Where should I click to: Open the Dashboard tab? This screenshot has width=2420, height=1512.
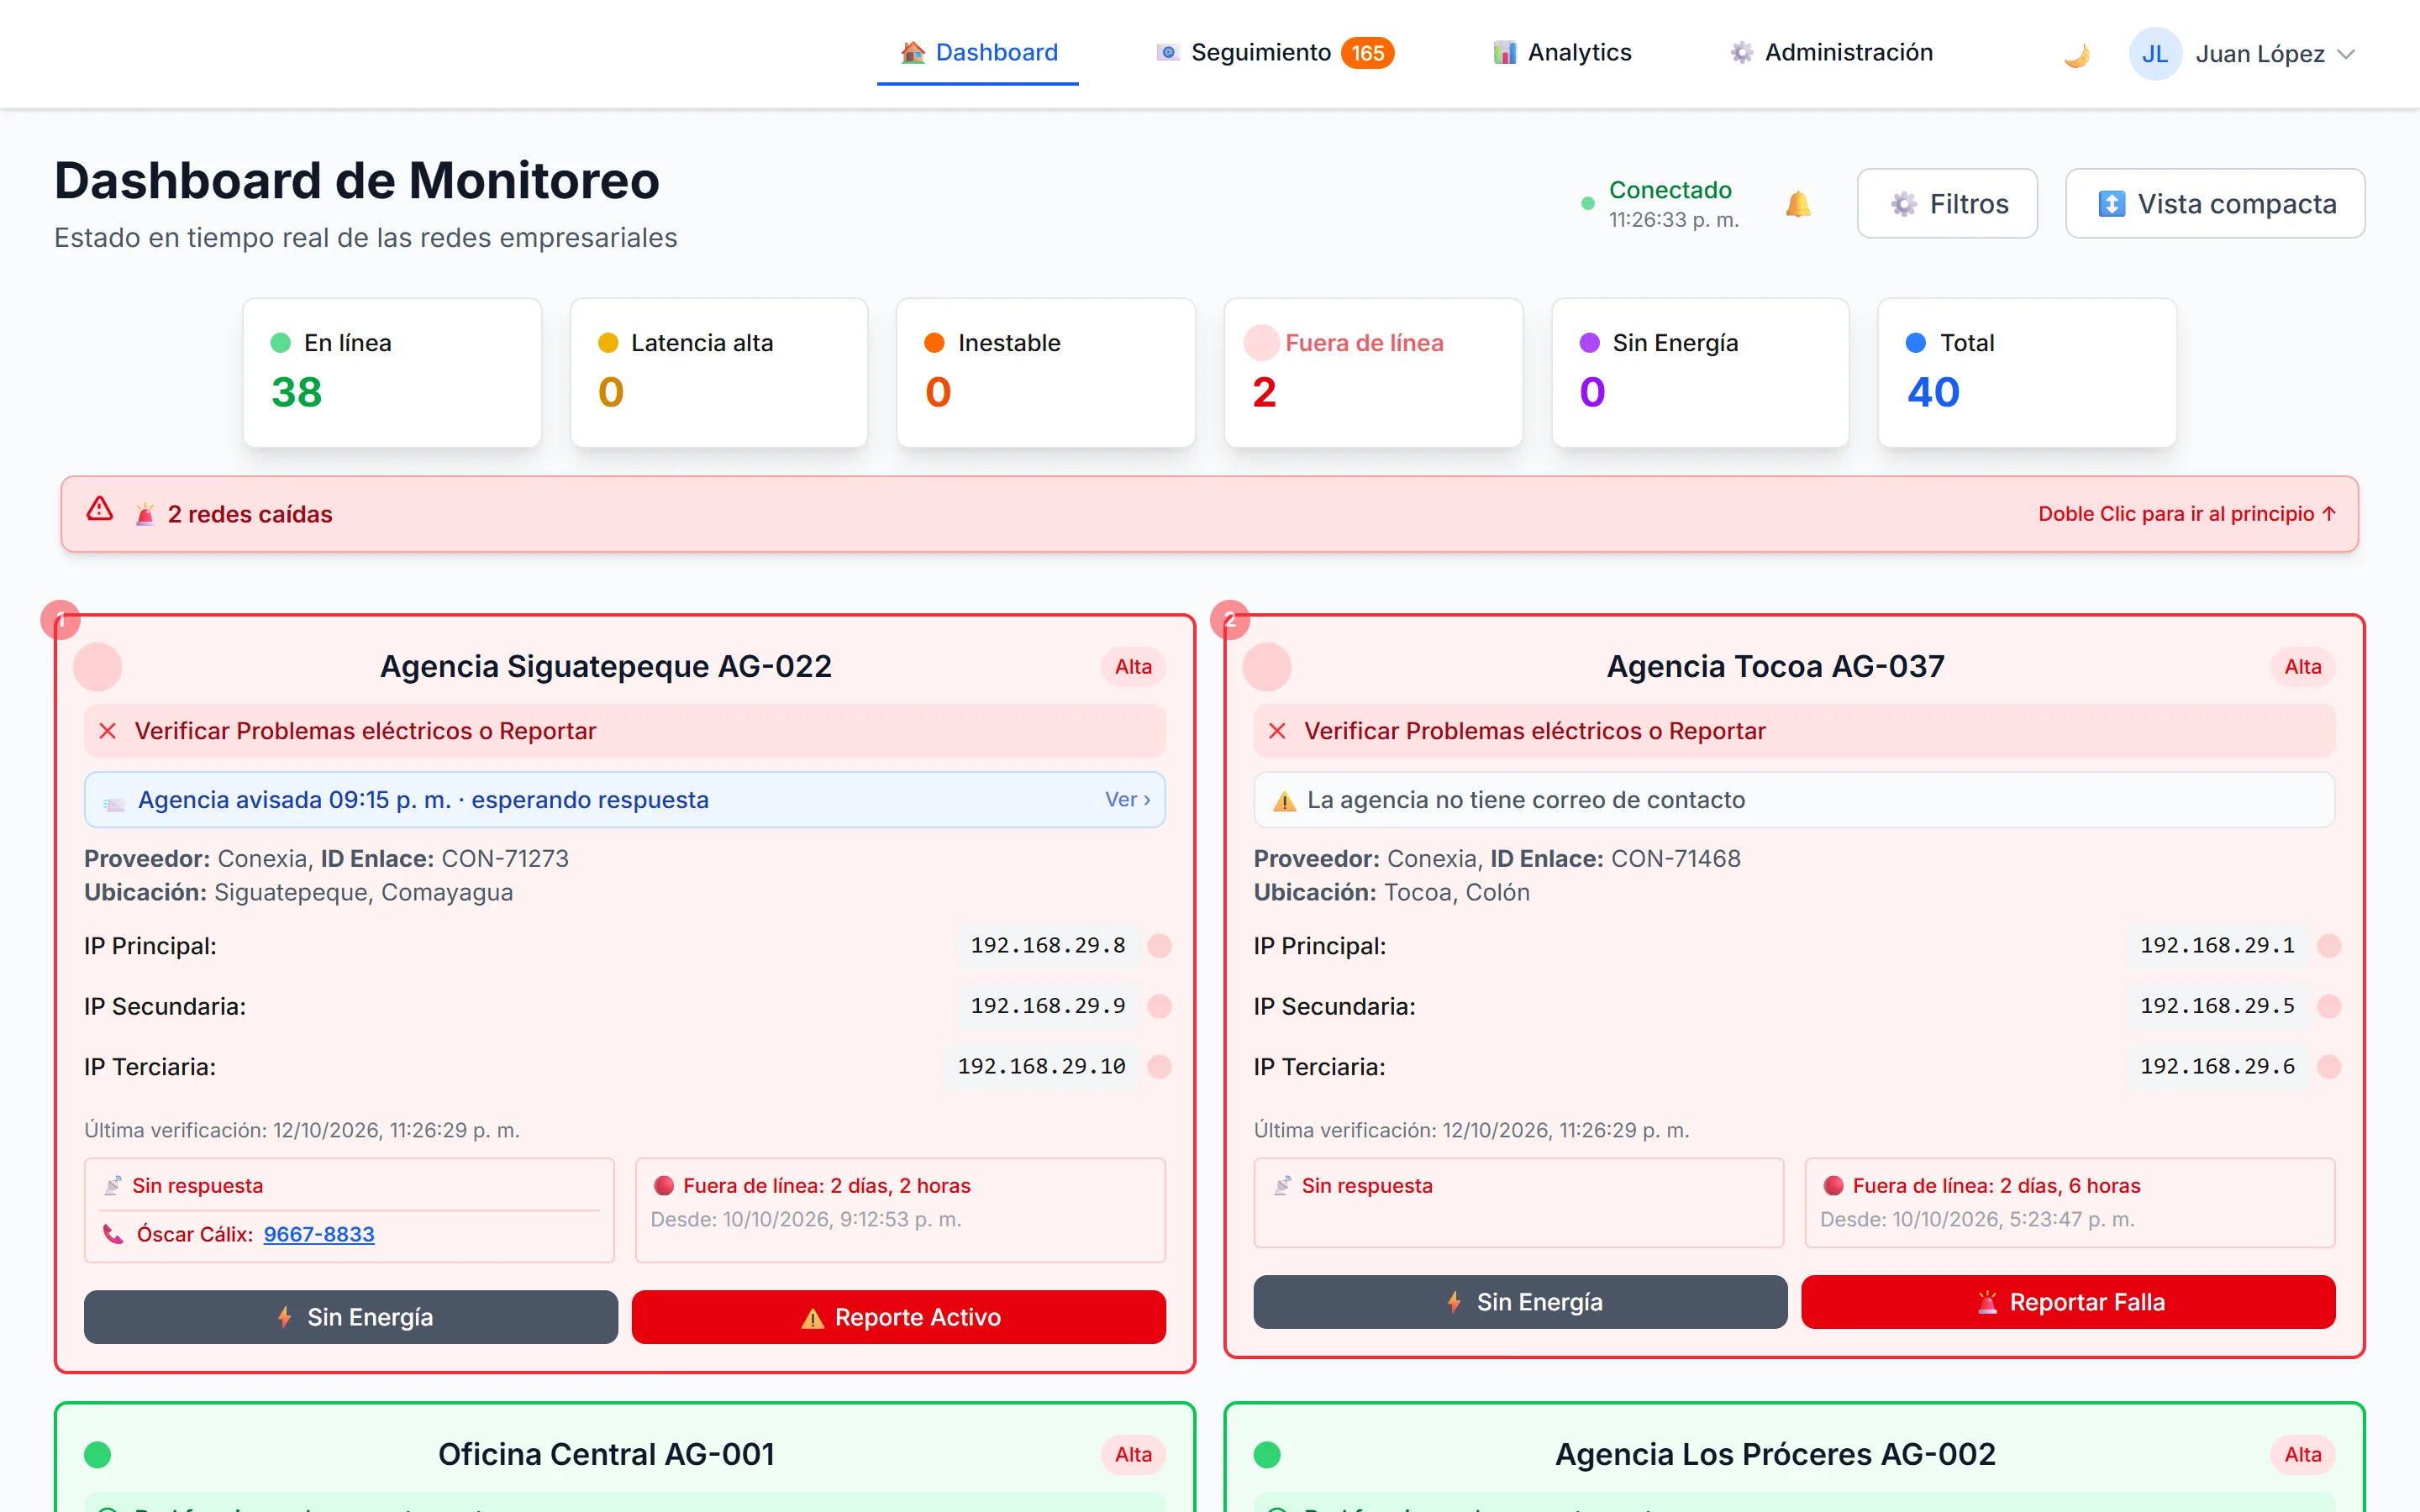point(978,52)
